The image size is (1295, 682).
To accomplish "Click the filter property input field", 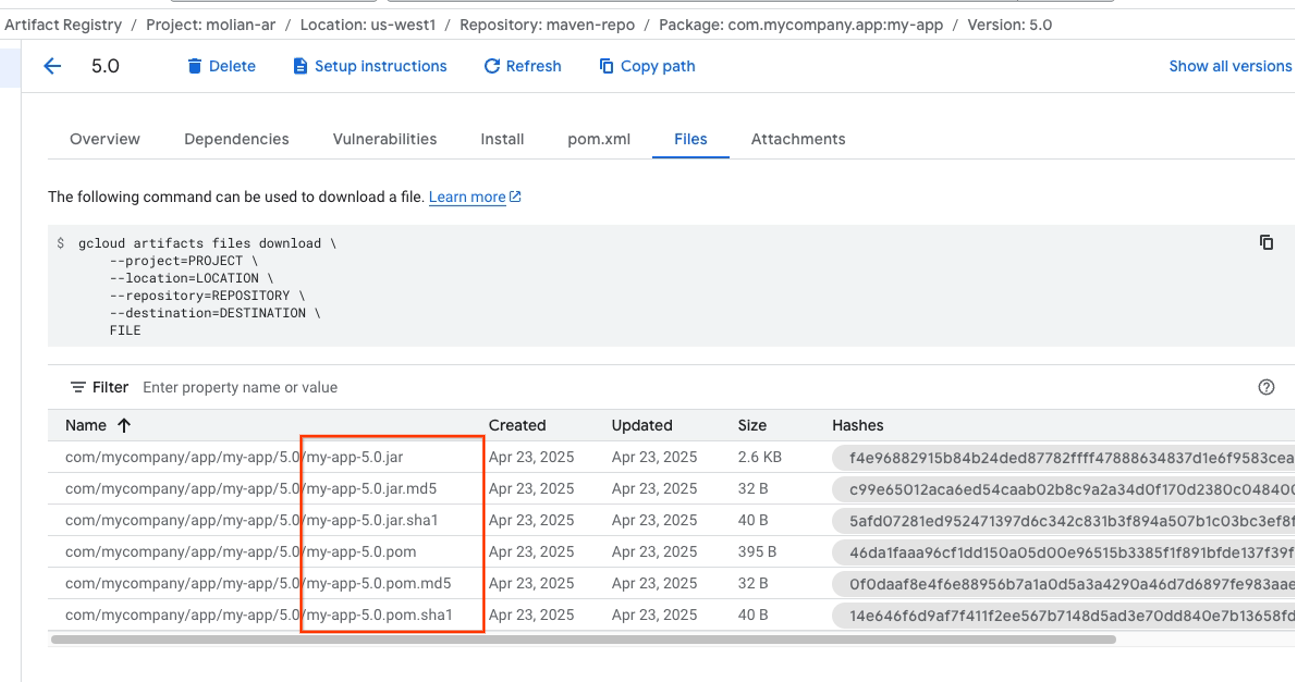I will [240, 387].
